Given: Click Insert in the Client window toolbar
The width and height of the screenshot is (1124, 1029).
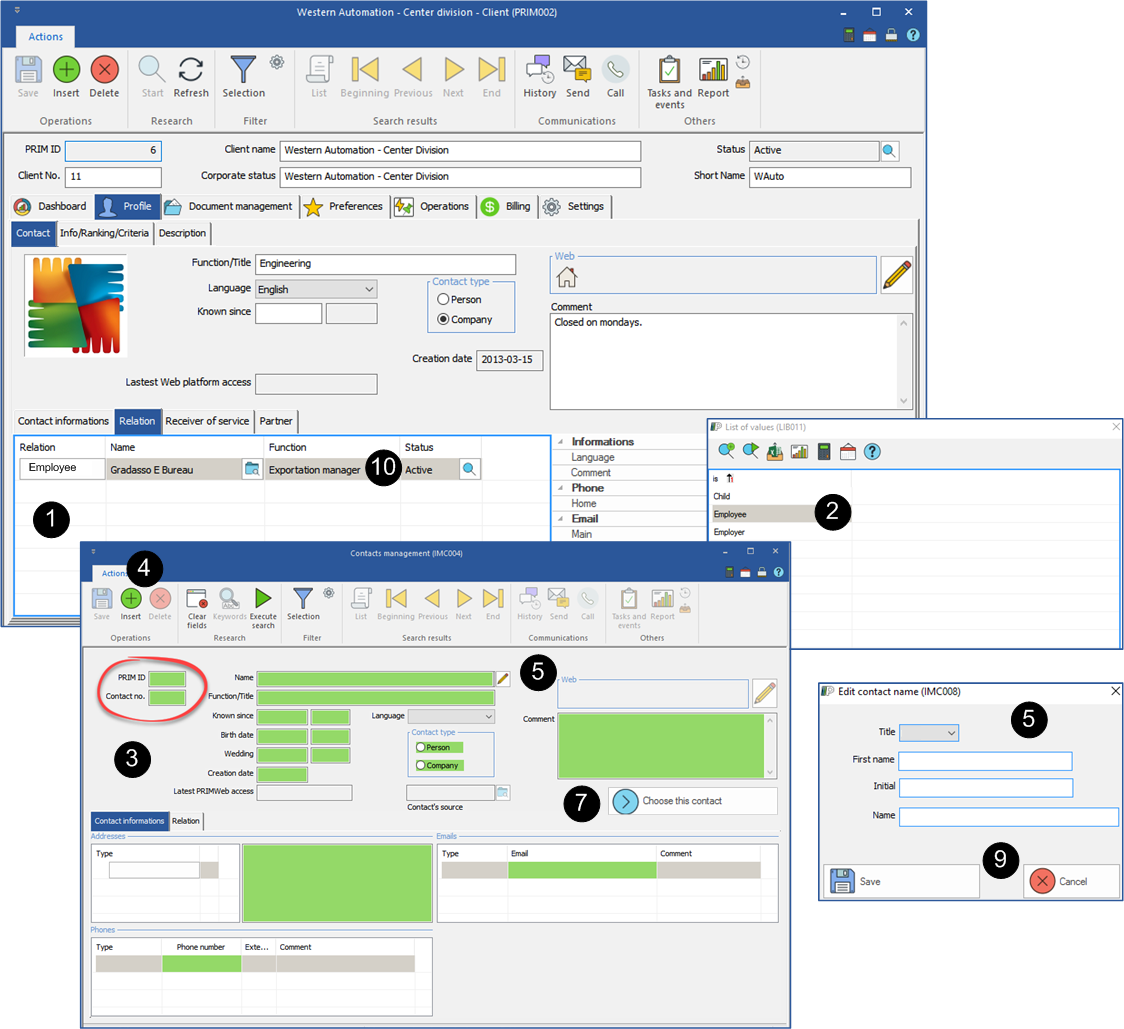Looking at the screenshot, I should (x=66, y=77).
